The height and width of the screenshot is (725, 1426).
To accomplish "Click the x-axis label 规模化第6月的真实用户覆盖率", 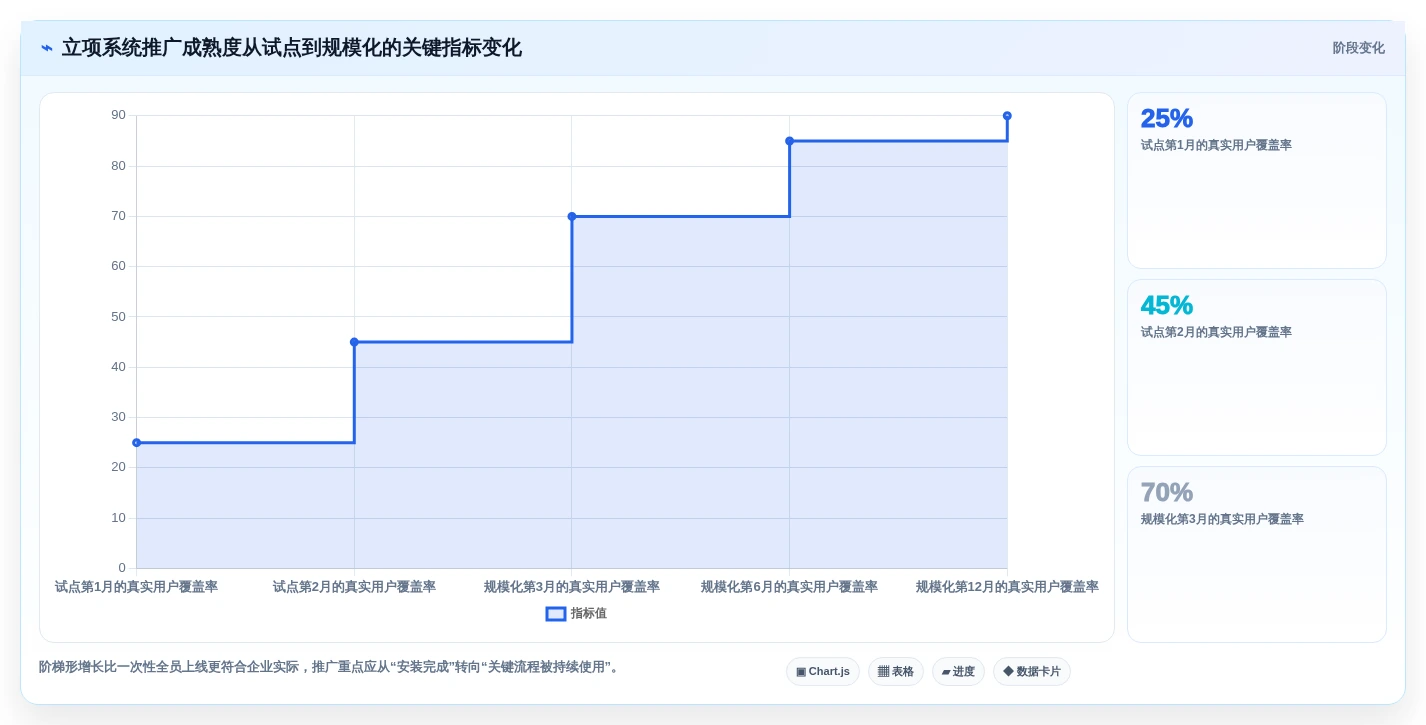I will point(789,587).
